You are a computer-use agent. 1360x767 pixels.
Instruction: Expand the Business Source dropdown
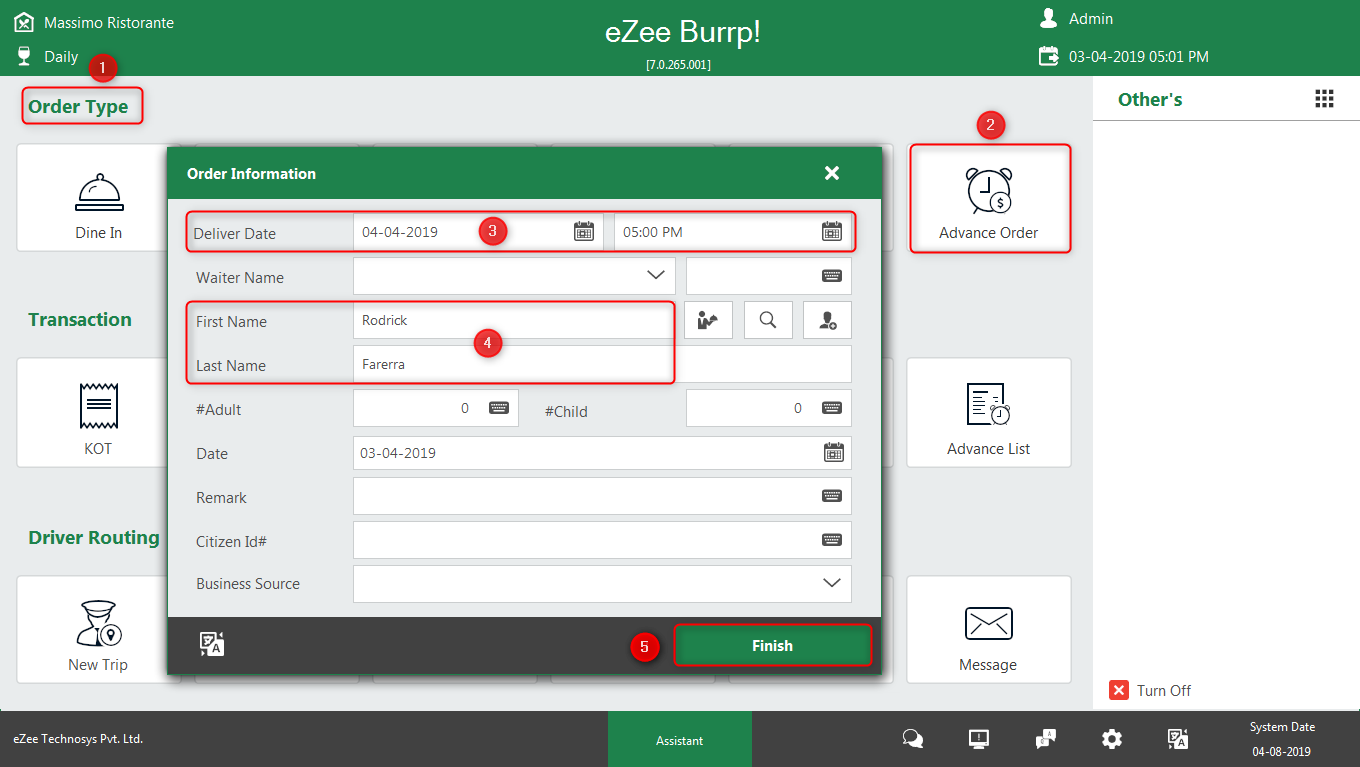click(x=832, y=583)
